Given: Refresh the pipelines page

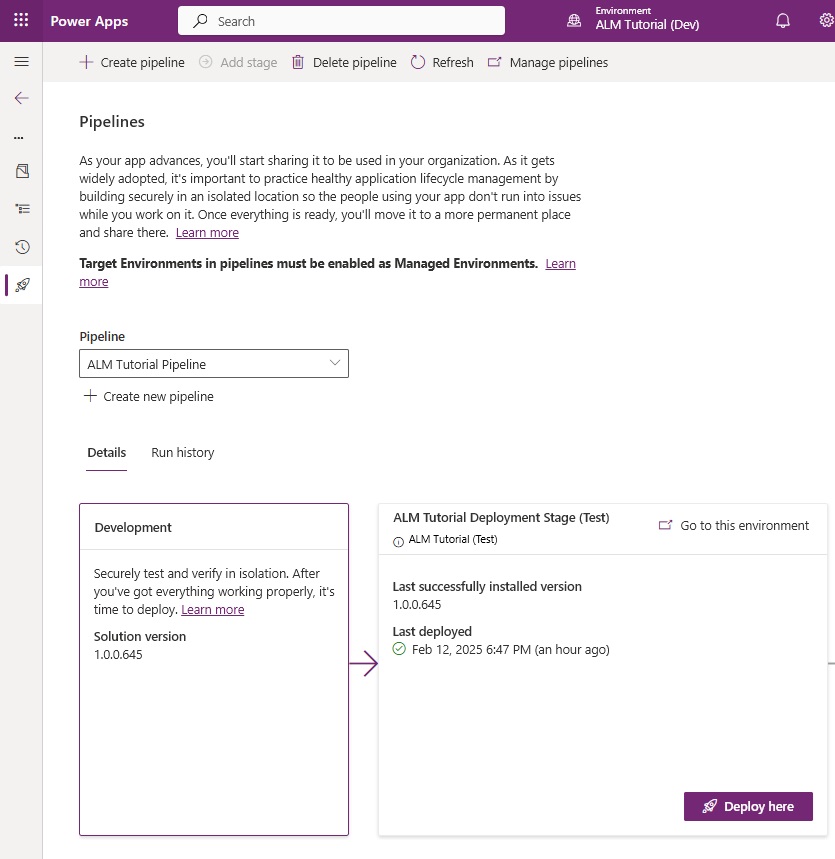Looking at the screenshot, I should [x=442, y=62].
